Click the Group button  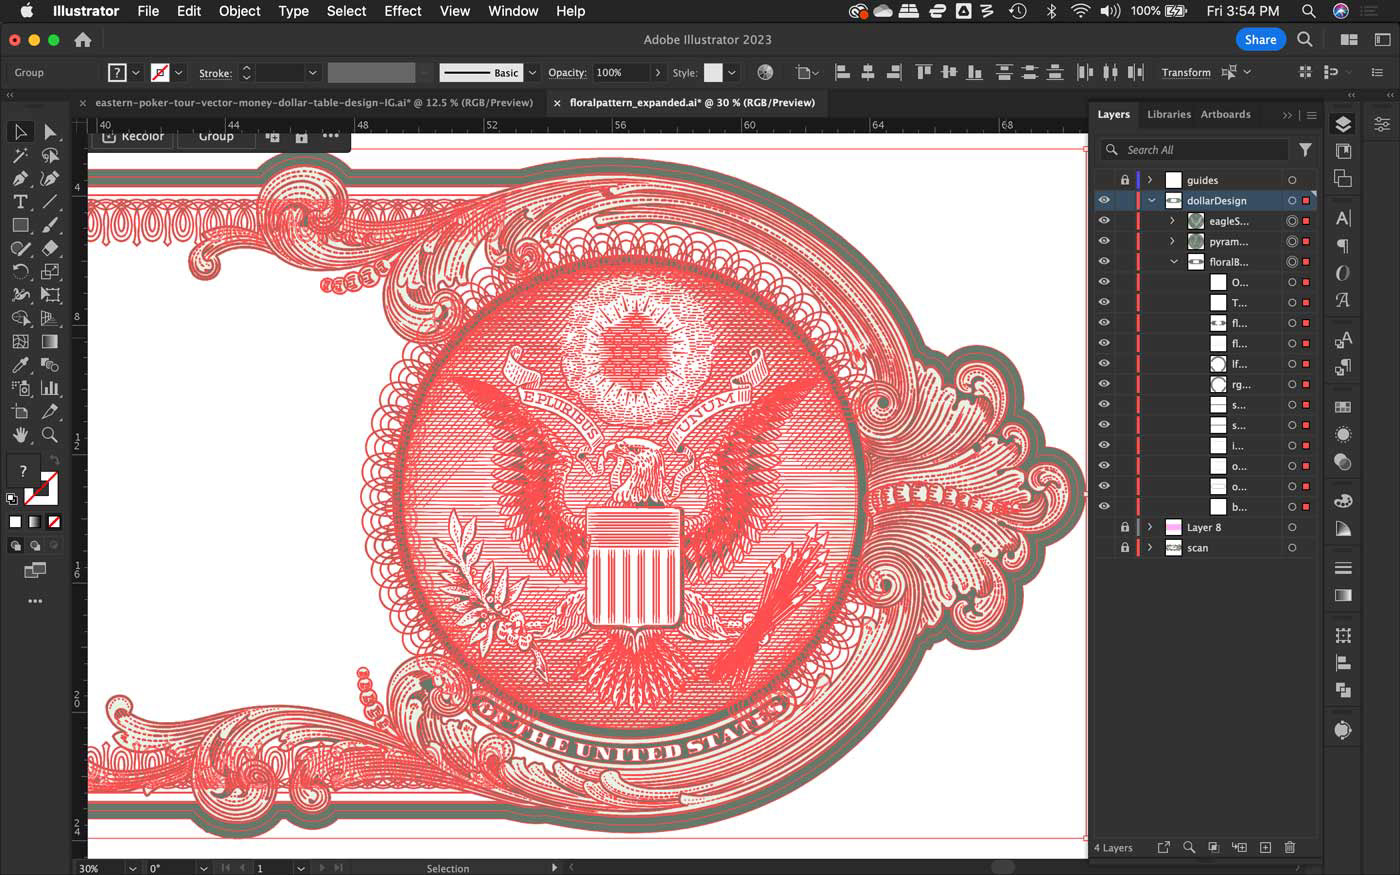coord(216,136)
